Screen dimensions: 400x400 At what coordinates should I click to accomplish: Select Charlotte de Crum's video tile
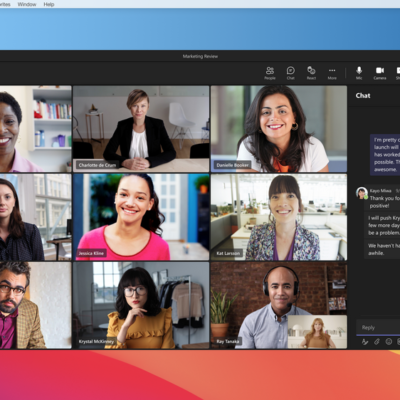[x=141, y=129]
